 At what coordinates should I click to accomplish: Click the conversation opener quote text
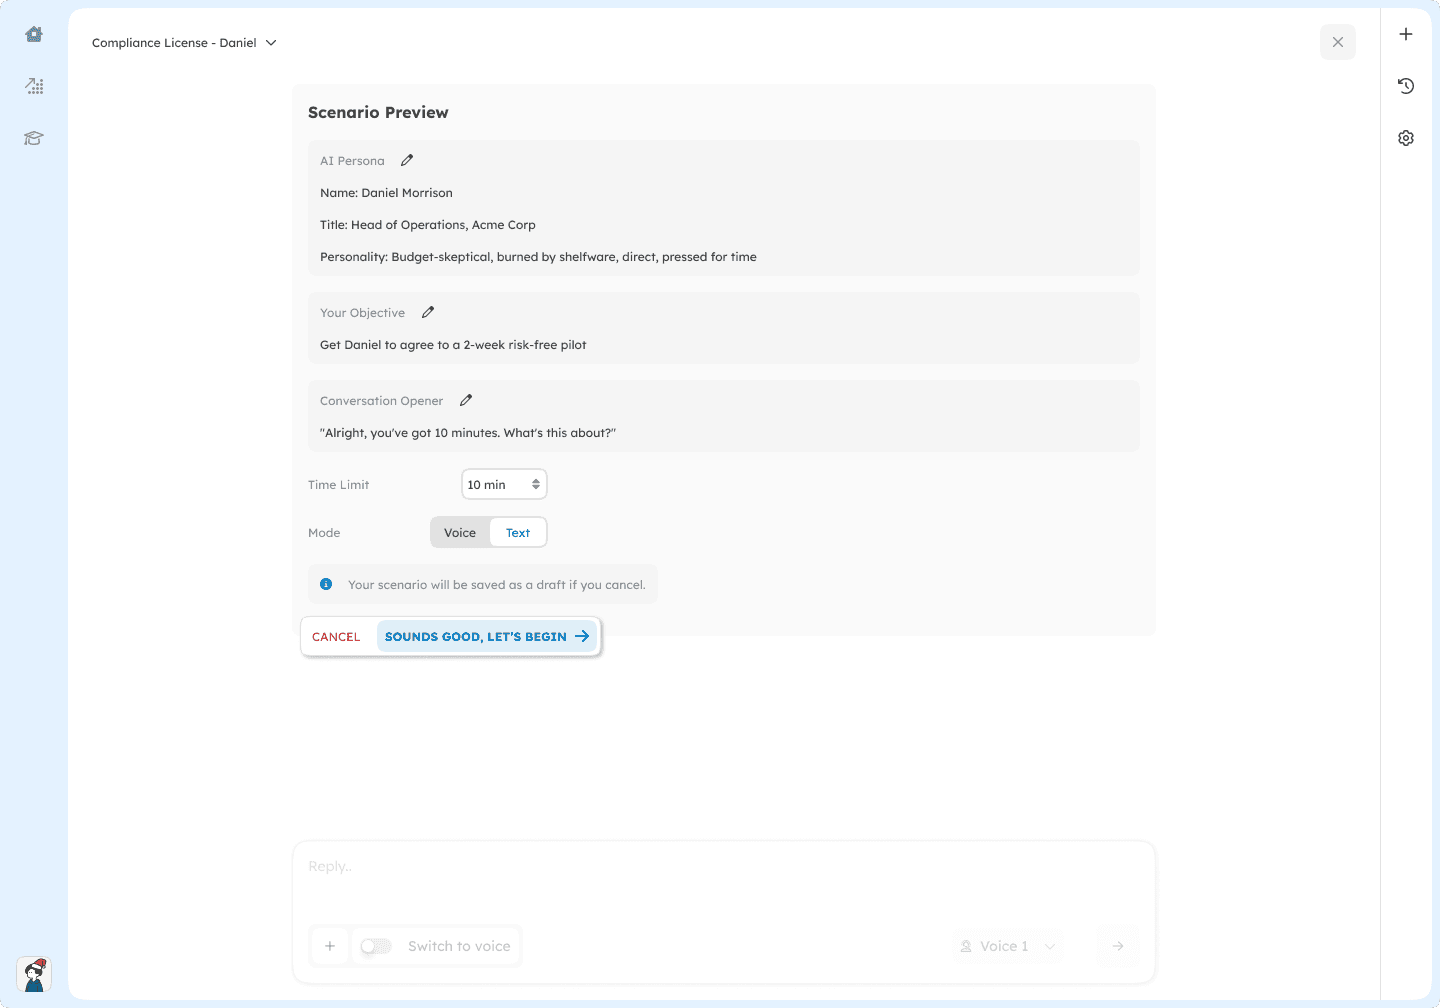468,433
